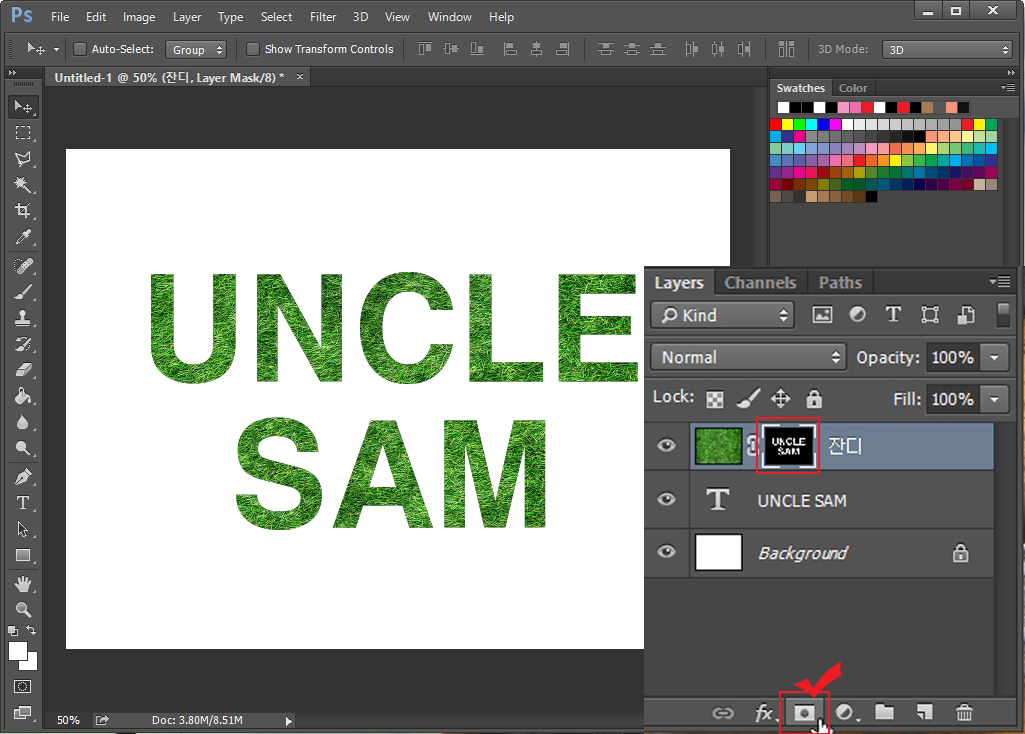
Task: Select the Paint Bucket tool
Action: (x=23, y=396)
